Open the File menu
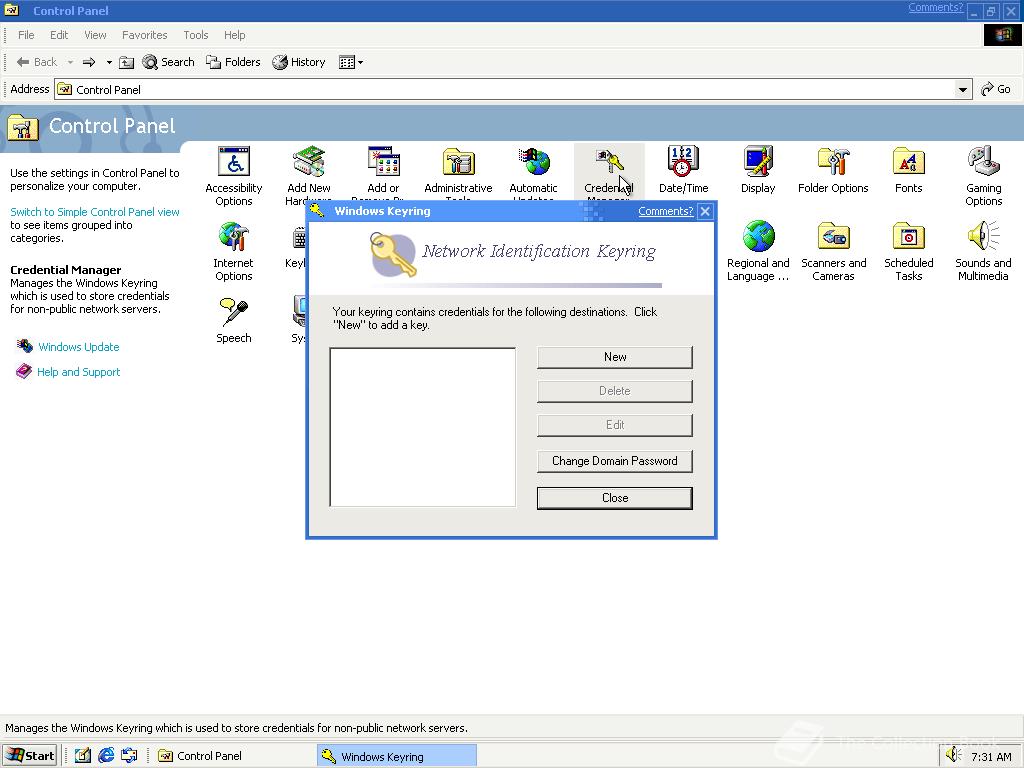 (26, 35)
